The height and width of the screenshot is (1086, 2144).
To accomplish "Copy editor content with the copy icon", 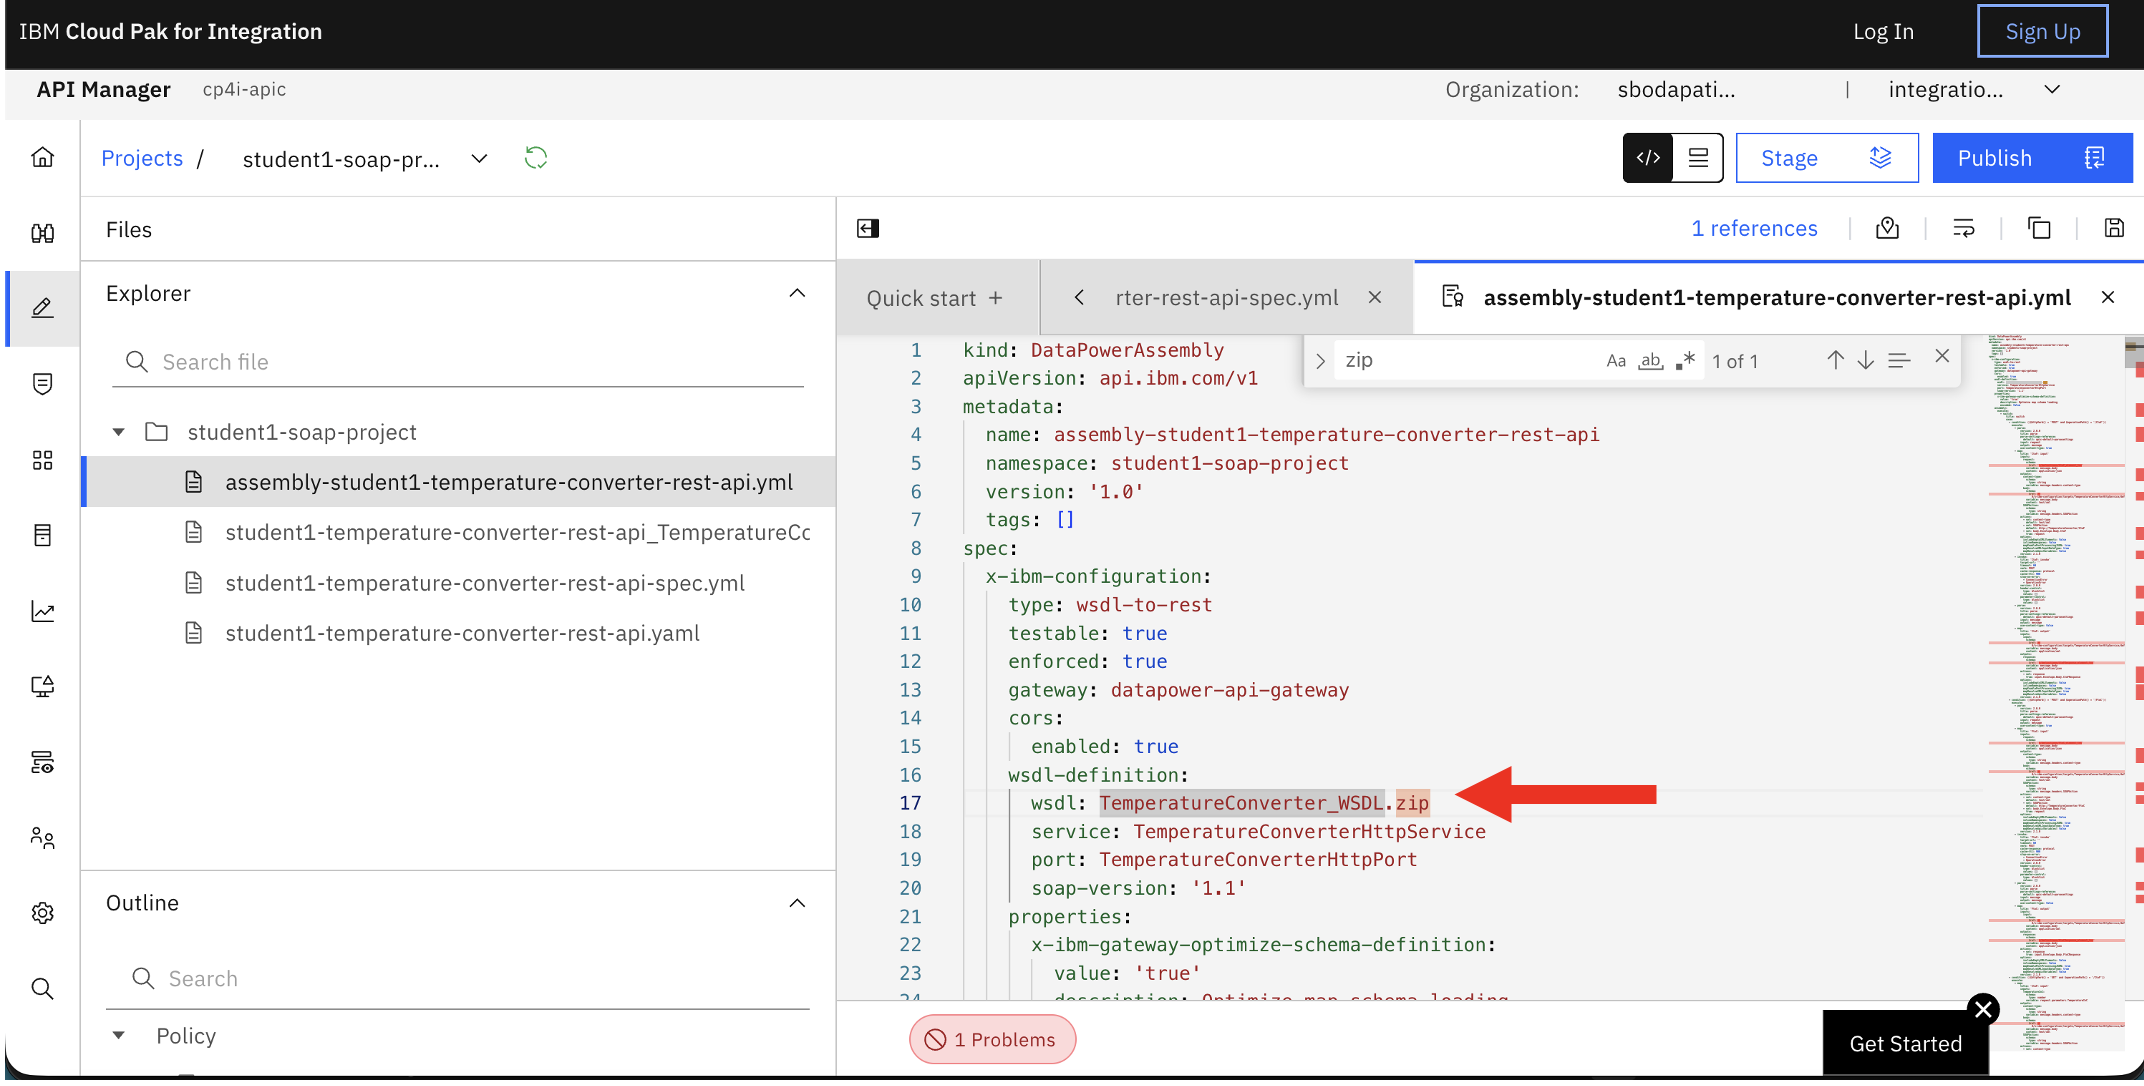I will coord(2039,229).
